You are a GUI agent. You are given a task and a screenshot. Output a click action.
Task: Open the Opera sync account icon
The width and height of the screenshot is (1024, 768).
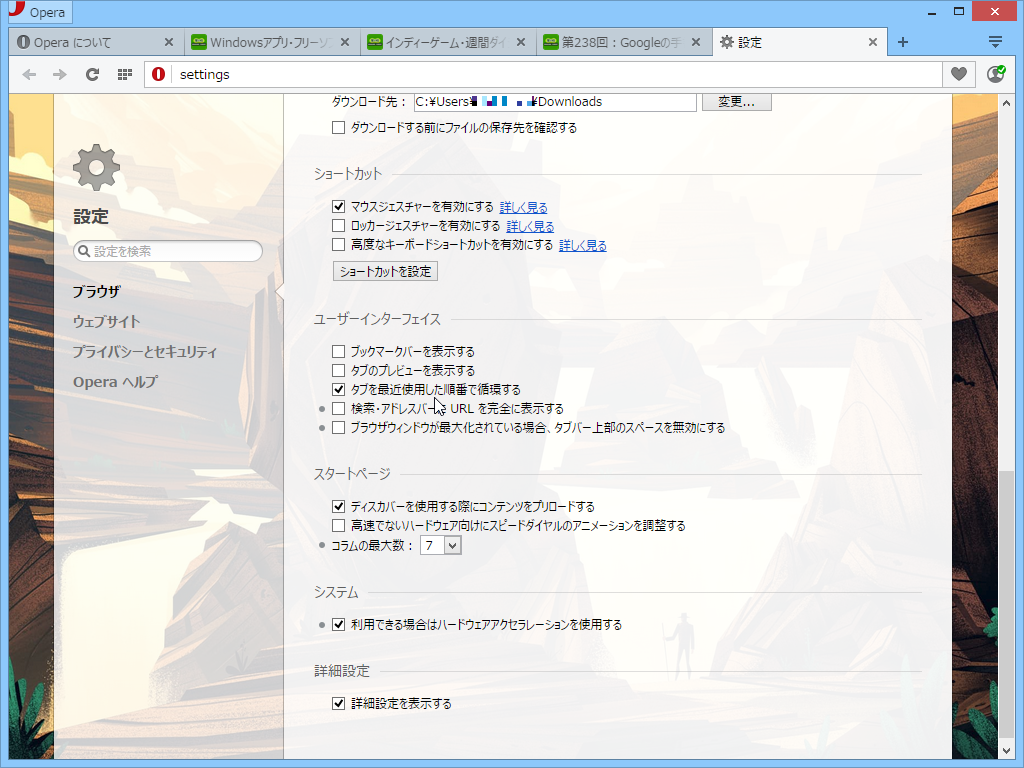[993, 74]
